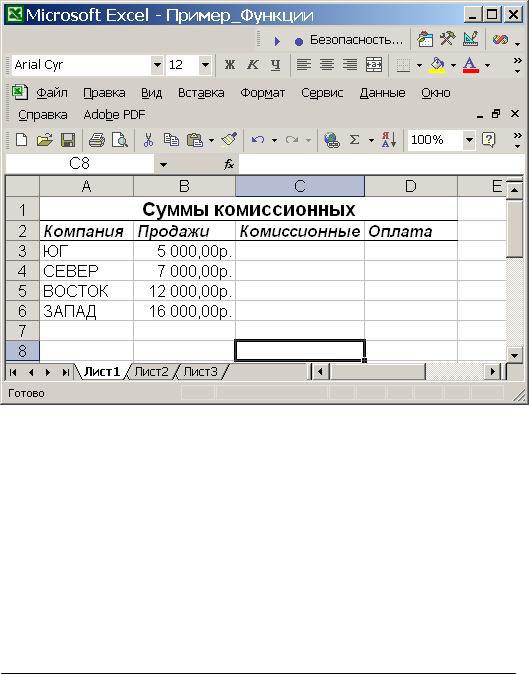Open the Формат menu
This screenshot has height=674, width=529.
point(263,93)
